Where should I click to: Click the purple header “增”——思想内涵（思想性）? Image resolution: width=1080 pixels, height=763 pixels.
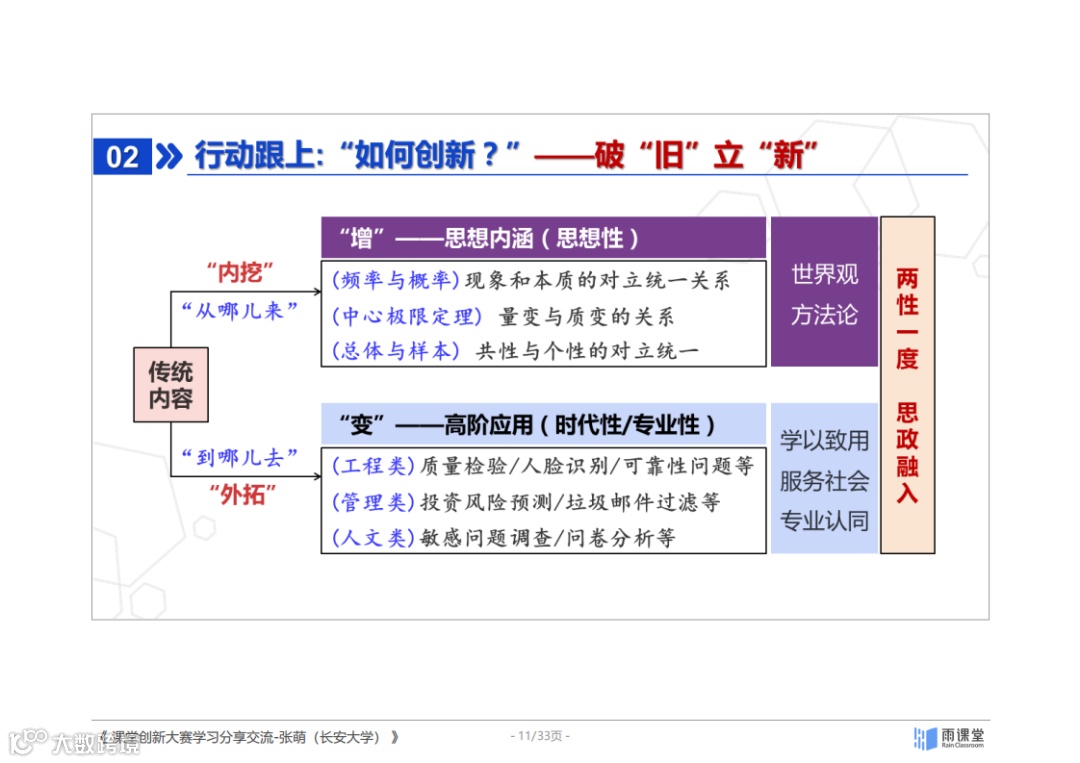(543, 238)
